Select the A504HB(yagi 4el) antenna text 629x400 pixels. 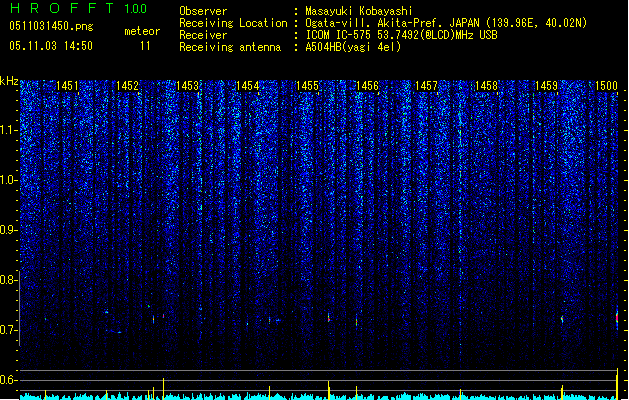[x=353, y=47]
